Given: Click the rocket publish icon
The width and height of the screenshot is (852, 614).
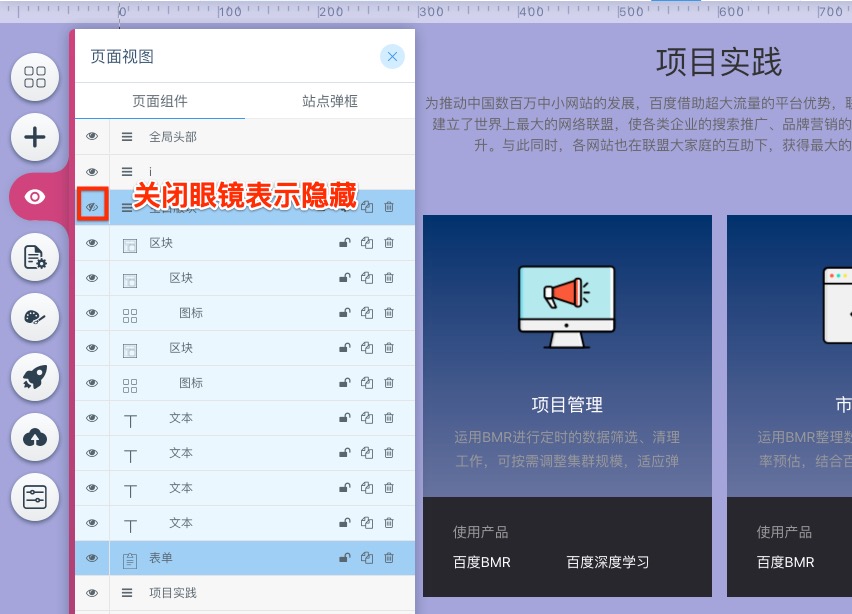Looking at the screenshot, I should (x=35, y=377).
